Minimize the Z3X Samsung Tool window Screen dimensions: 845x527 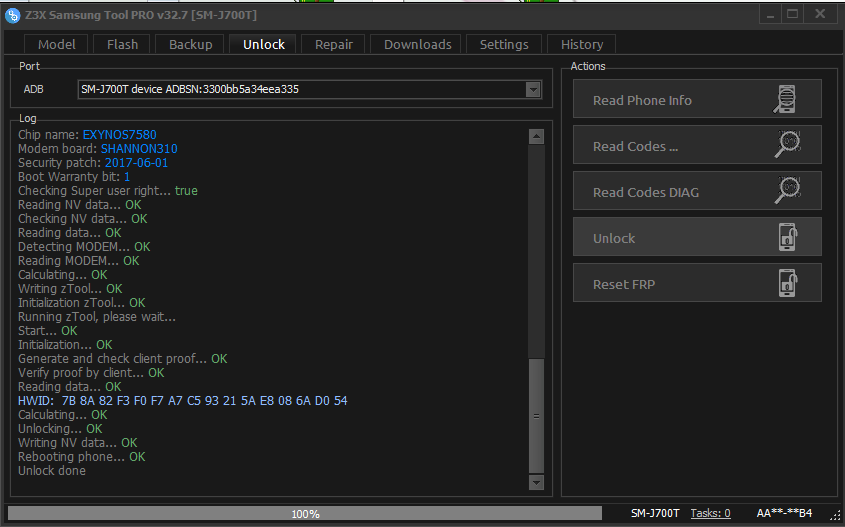tap(771, 15)
